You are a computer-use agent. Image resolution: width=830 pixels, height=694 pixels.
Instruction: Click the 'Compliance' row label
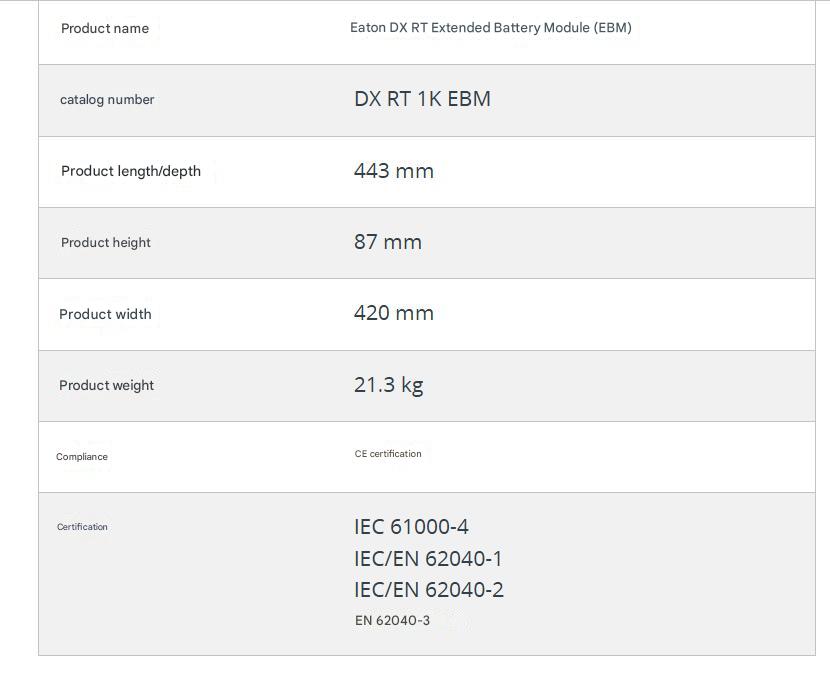coord(82,457)
